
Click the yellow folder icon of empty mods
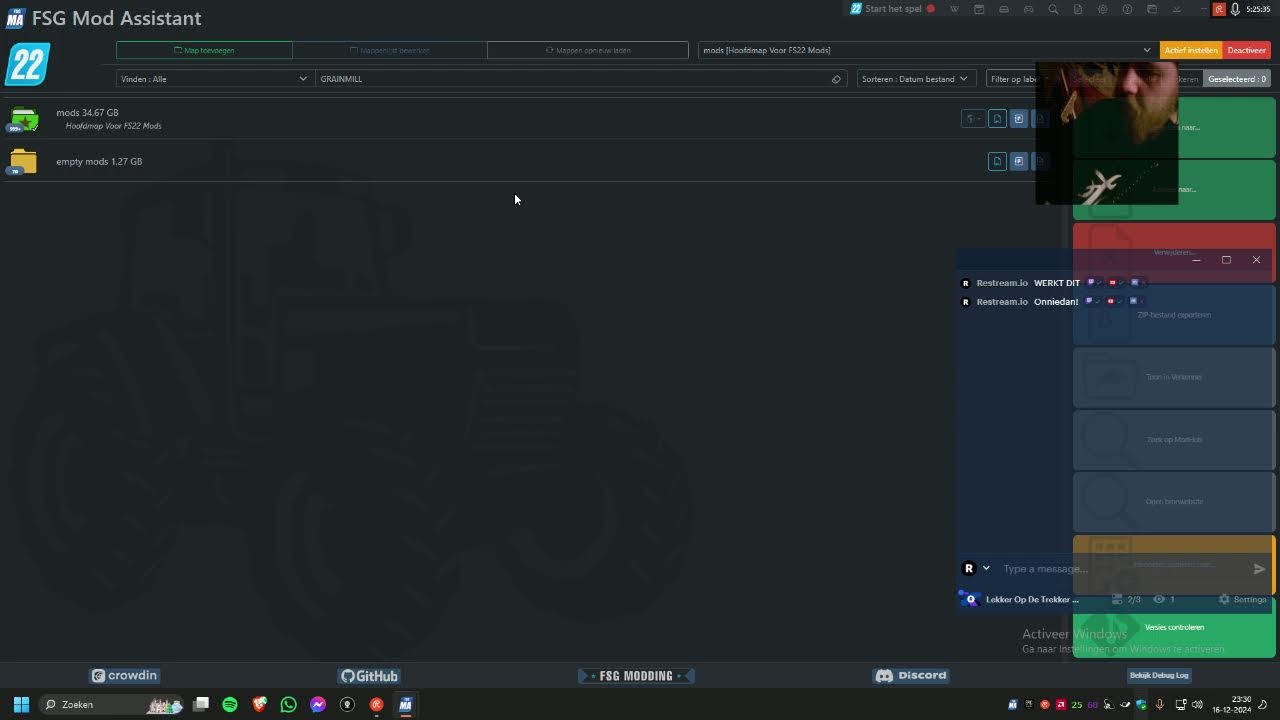pyautogui.click(x=23, y=161)
